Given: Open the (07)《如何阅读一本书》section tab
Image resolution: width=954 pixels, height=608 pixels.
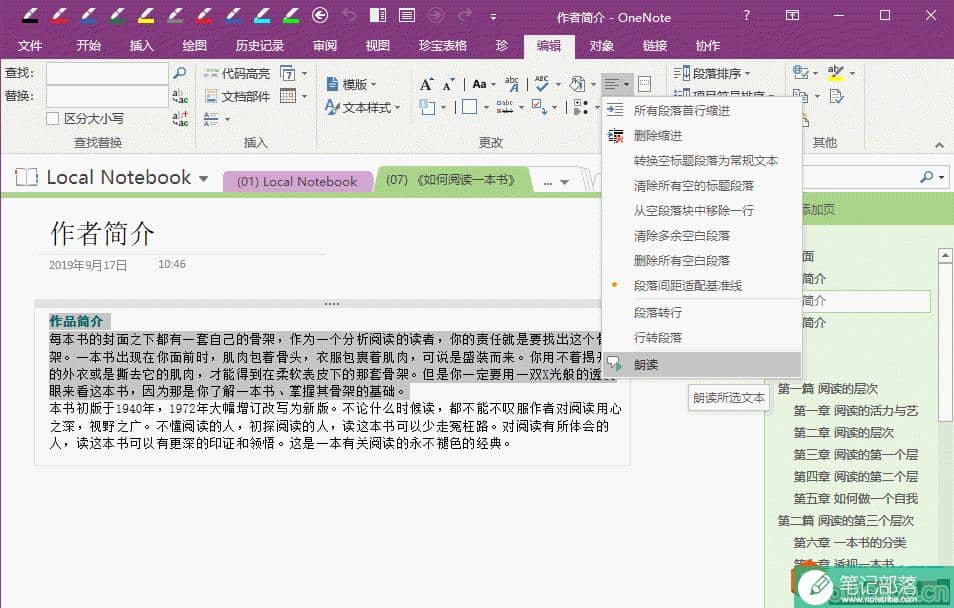Looking at the screenshot, I should click(451, 181).
